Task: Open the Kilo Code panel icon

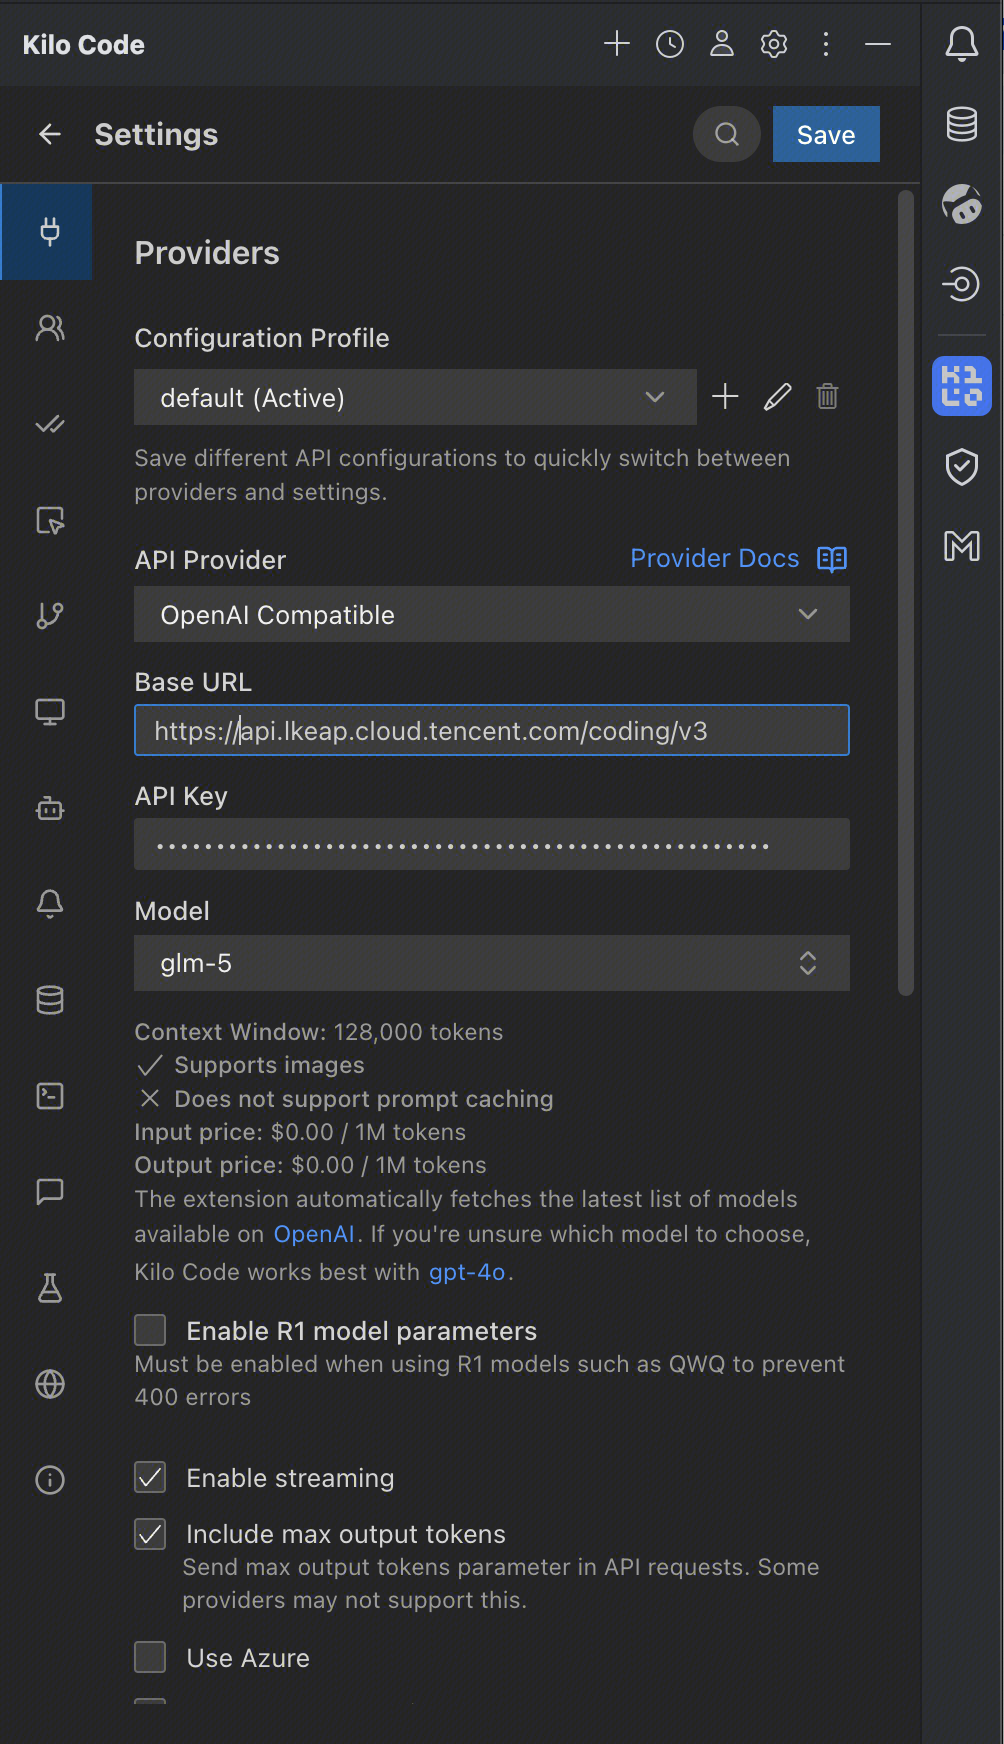Action: (962, 386)
